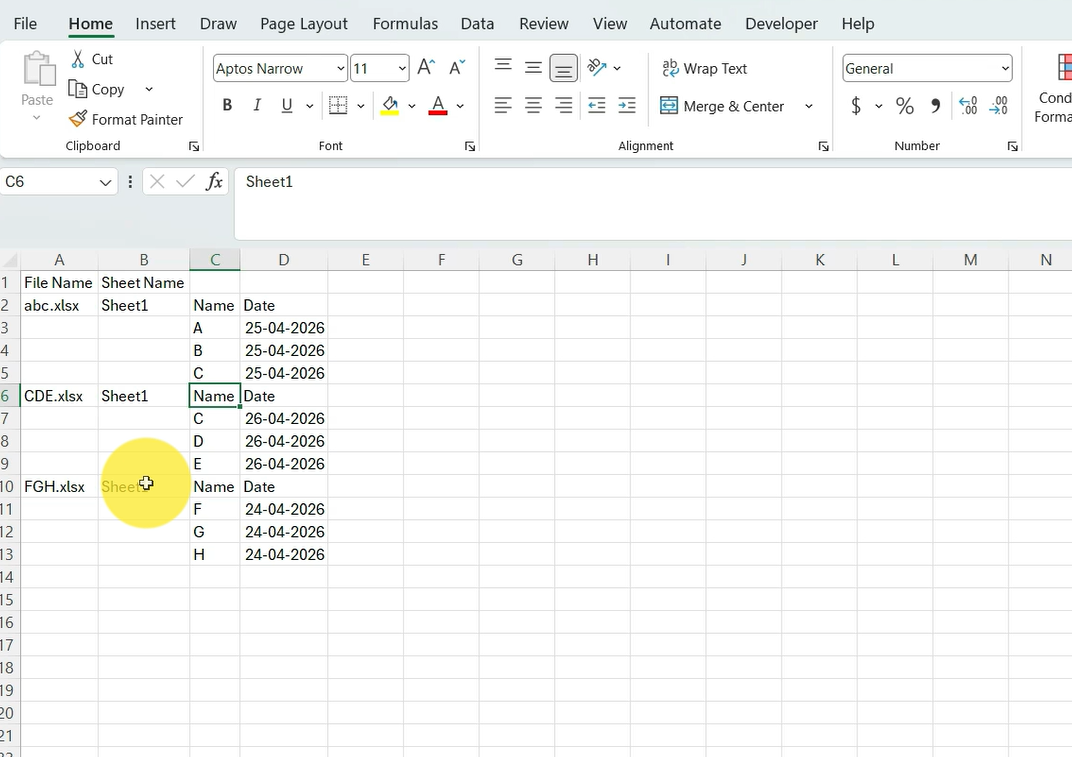Click the Insert Function fx icon
The height and width of the screenshot is (757, 1072).
pos(214,182)
